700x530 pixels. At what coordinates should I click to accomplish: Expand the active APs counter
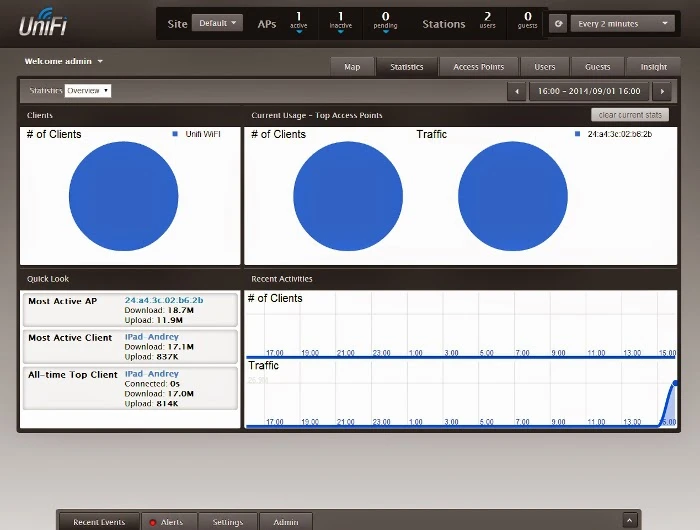[299, 22]
